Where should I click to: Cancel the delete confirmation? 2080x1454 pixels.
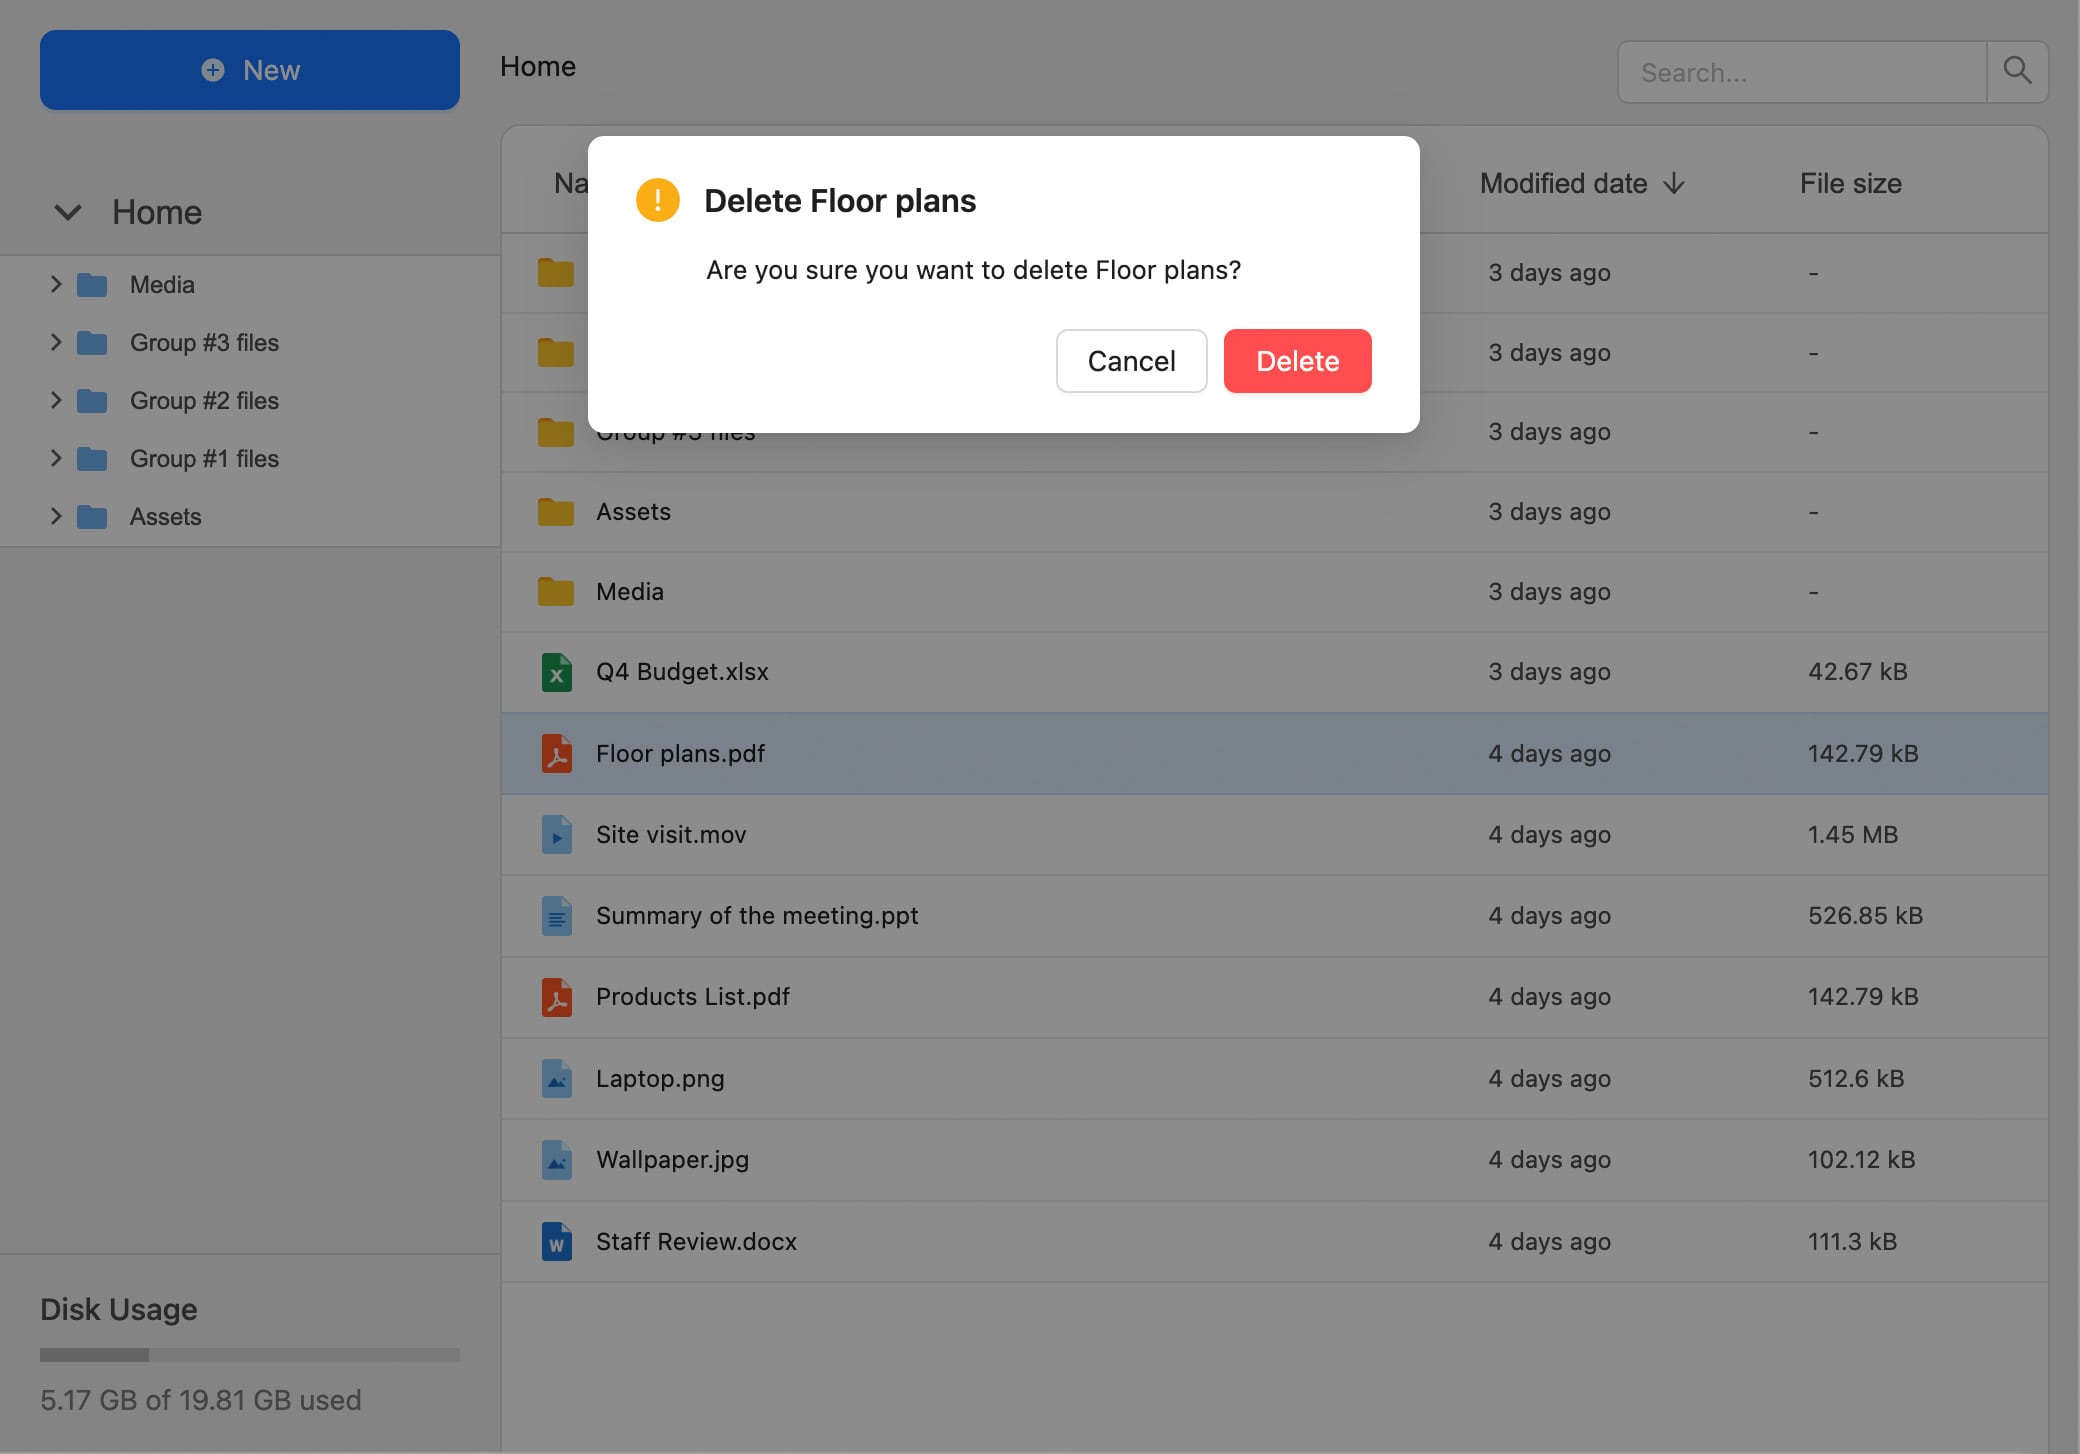pyautogui.click(x=1131, y=361)
